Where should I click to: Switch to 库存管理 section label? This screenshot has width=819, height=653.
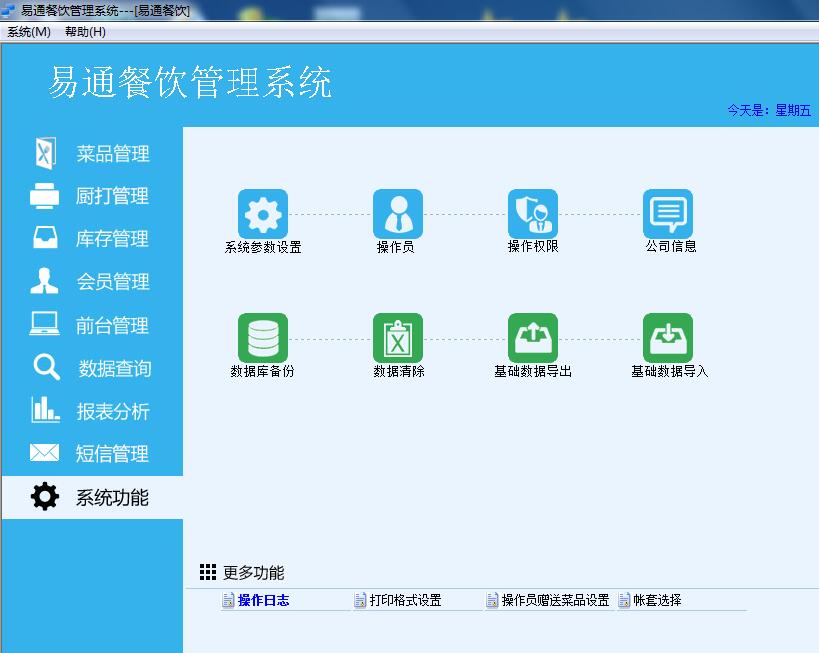[x=112, y=239]
